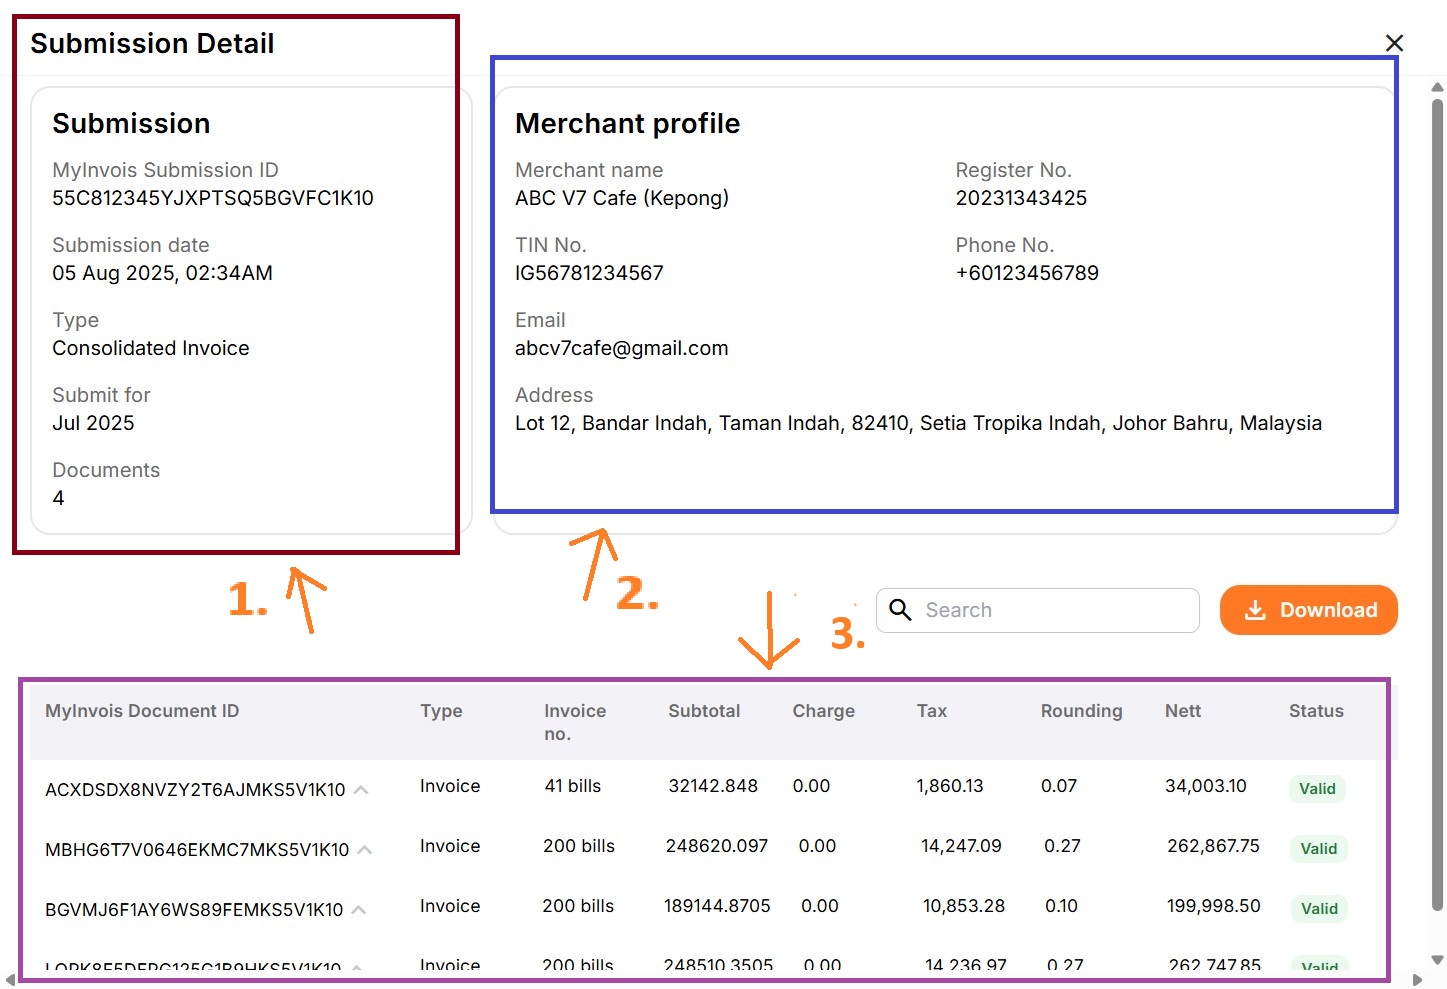The width and height of the screenshot is (1447, 989).
Task: Click the scroll up arrow on vertical scrollbar
Action: [1437, 88]
